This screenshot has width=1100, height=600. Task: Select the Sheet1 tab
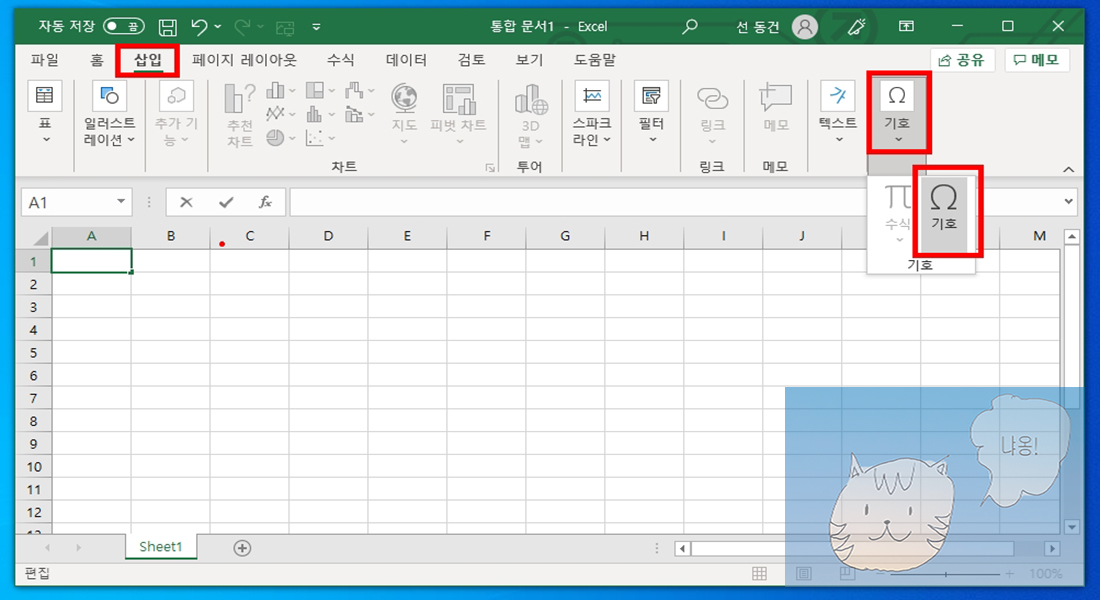click(x=161, y=547)
